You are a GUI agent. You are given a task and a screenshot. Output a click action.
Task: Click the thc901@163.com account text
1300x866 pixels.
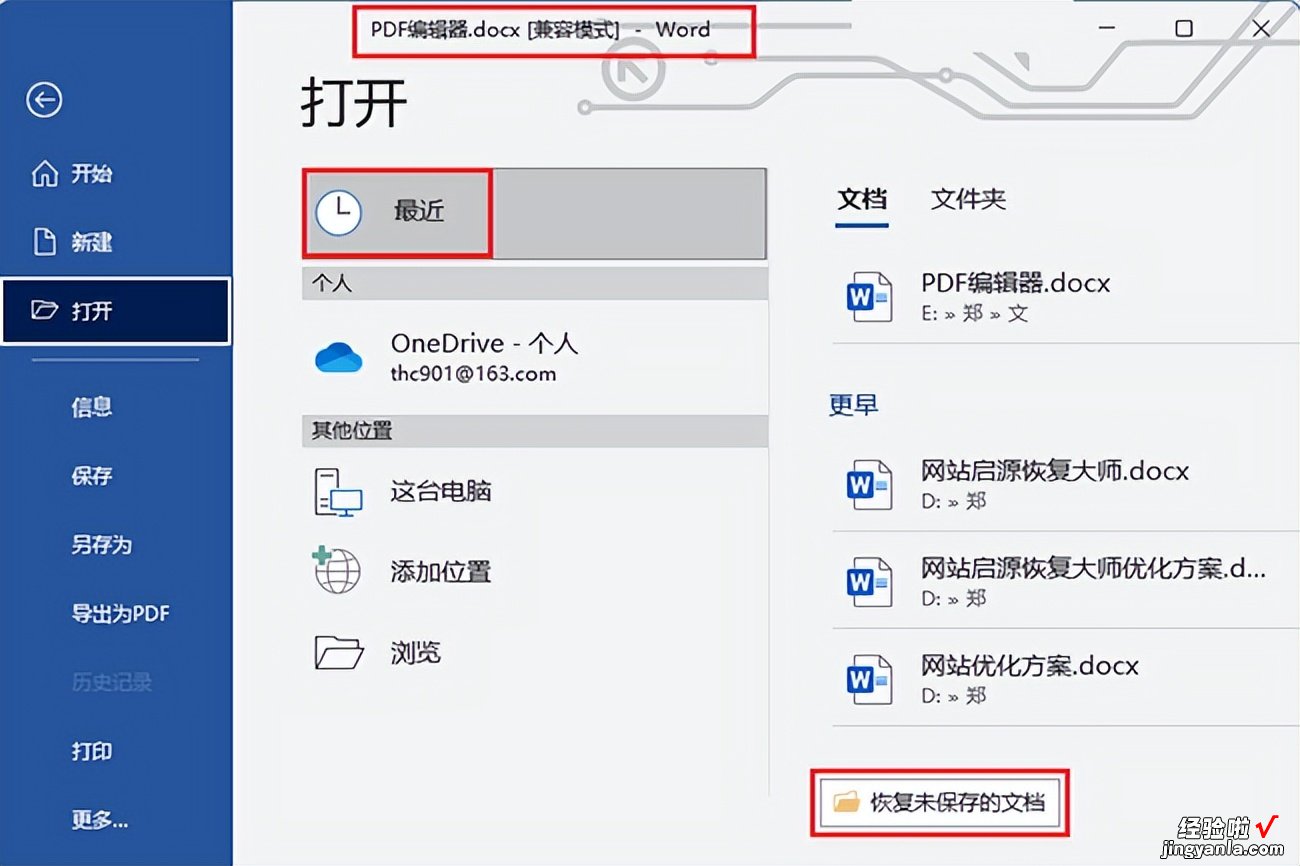pos(473,375)
